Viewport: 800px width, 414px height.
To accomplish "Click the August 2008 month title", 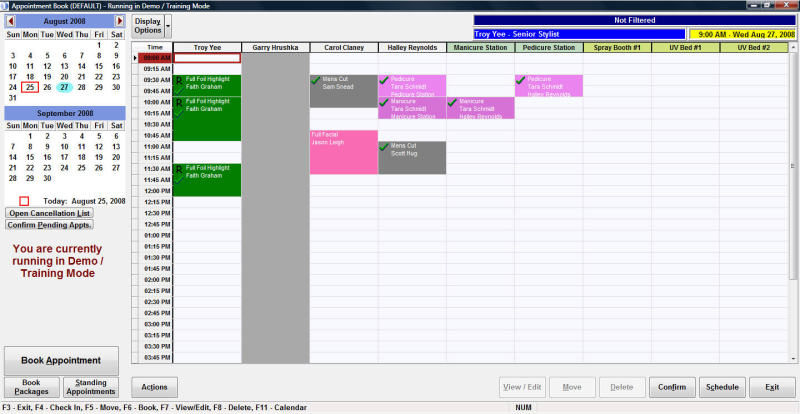I will (x=65, y=21).
